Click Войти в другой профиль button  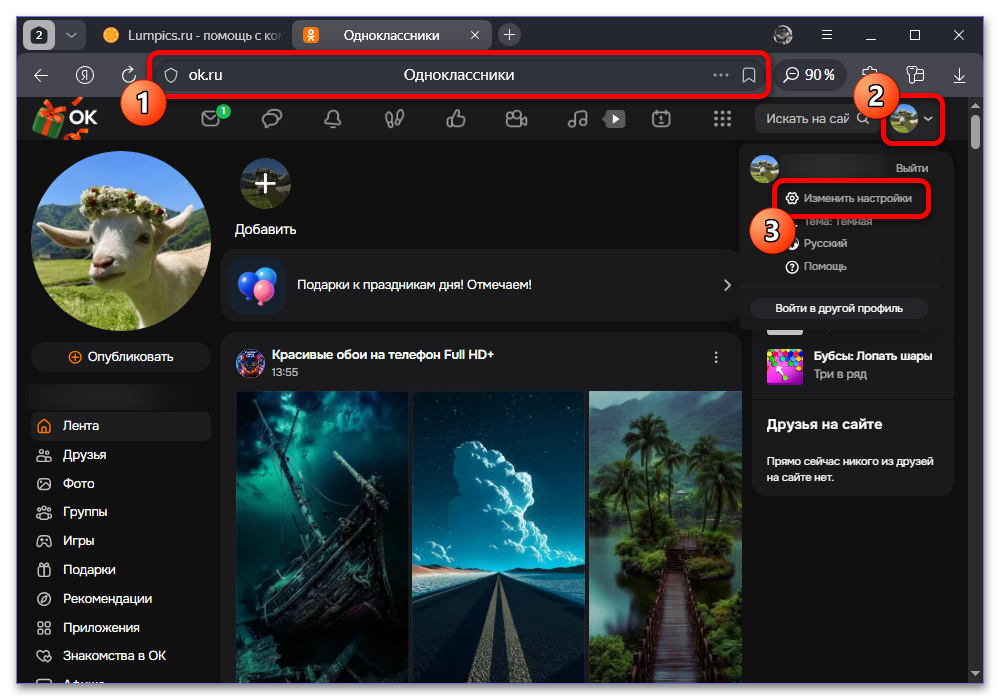pyautogui.click(x=839, y=309)
